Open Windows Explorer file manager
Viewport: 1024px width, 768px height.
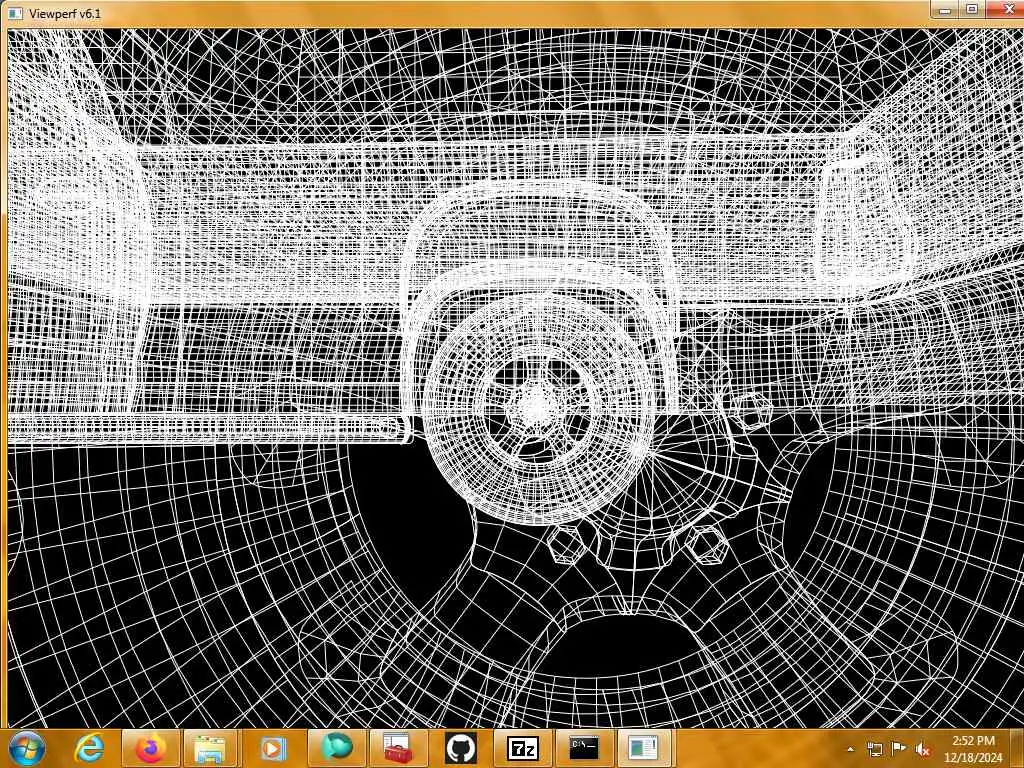click(210, 748)
